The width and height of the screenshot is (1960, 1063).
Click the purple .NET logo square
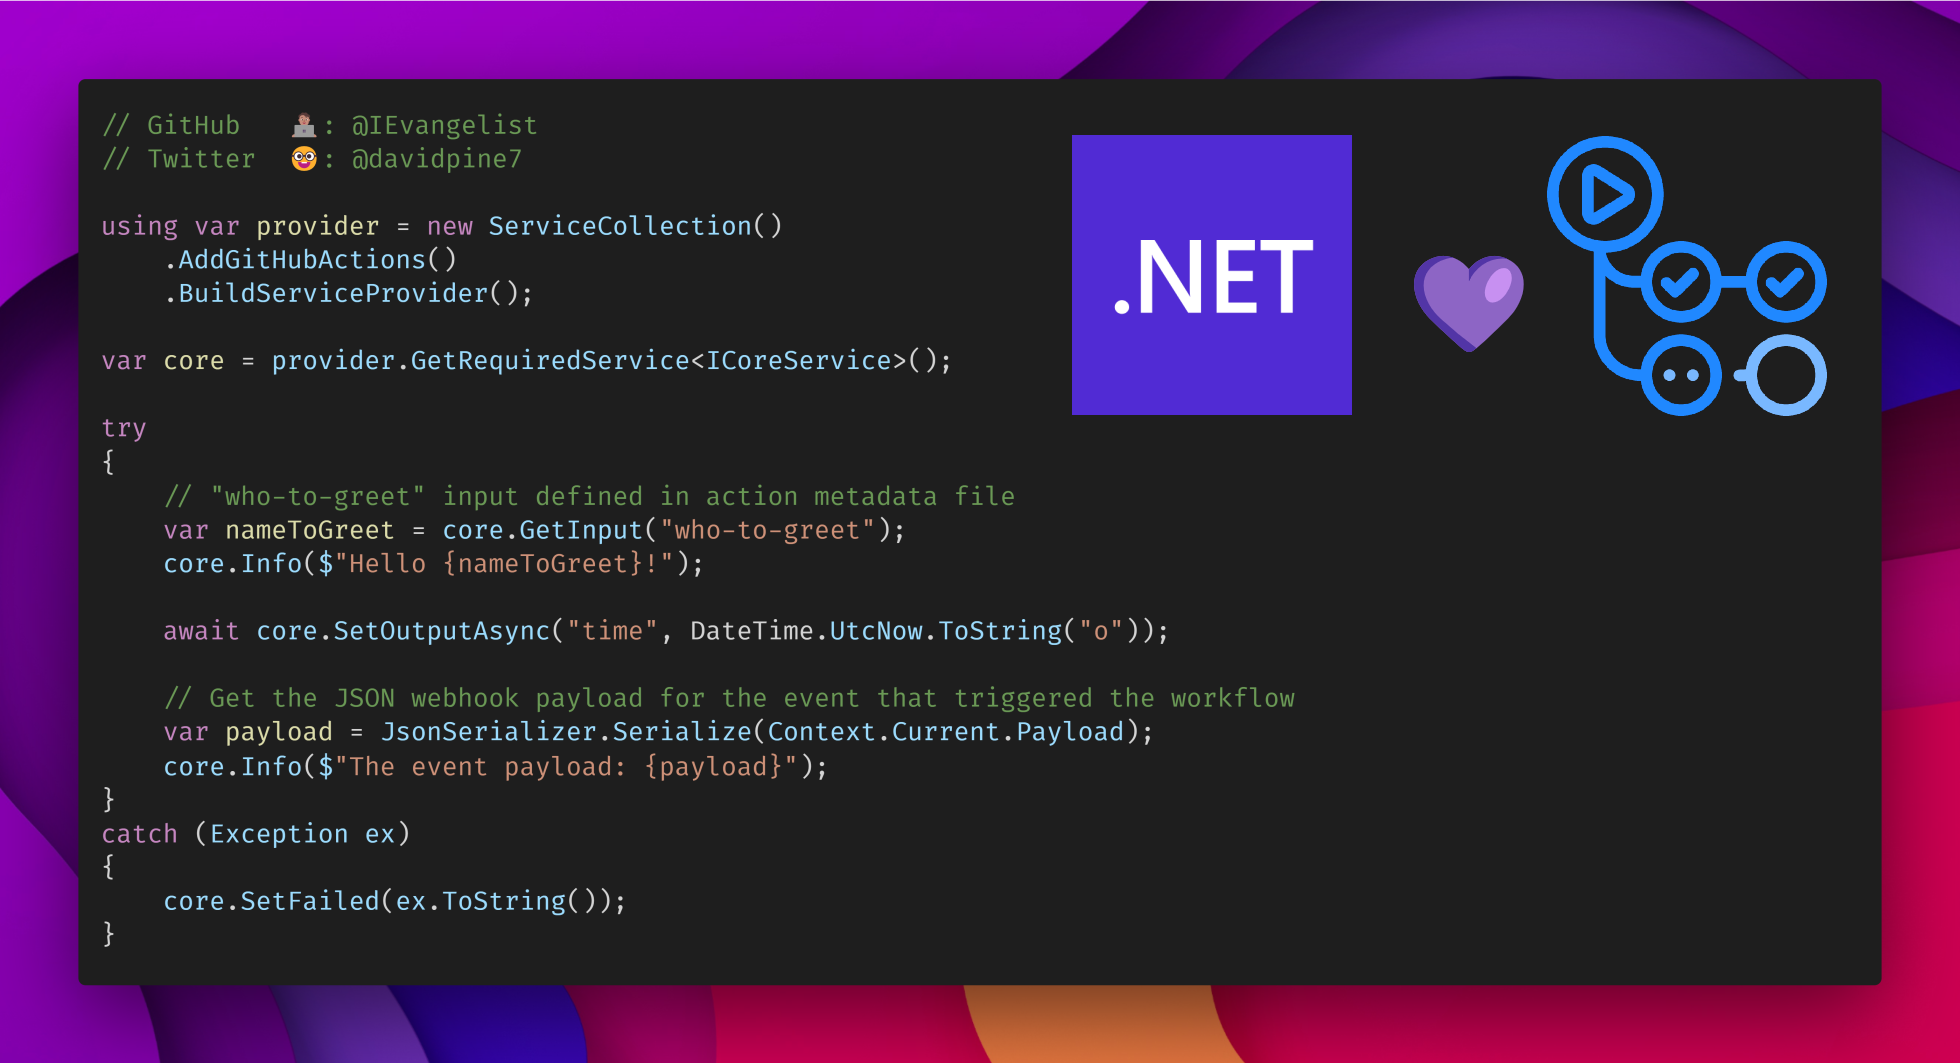[1211, 274]
